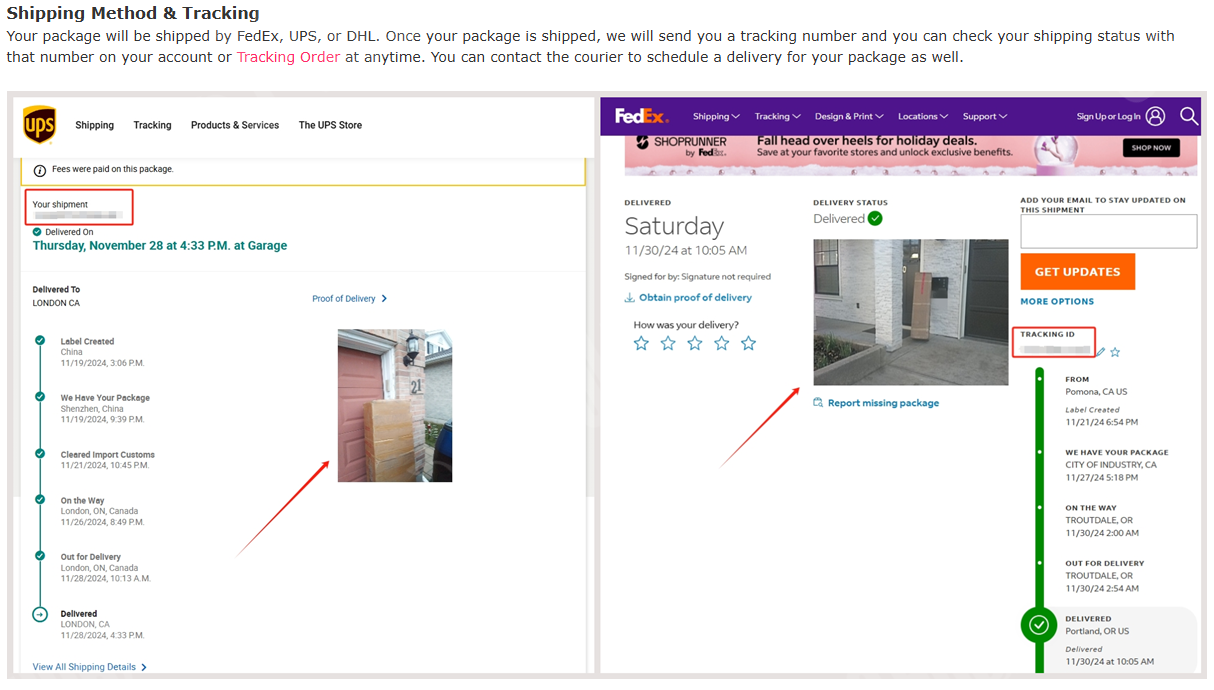The width and height of the screenshot is (1214, 690).
Task: Click MORE OPTIONS under Get Updates
Action: point(1057,301)
